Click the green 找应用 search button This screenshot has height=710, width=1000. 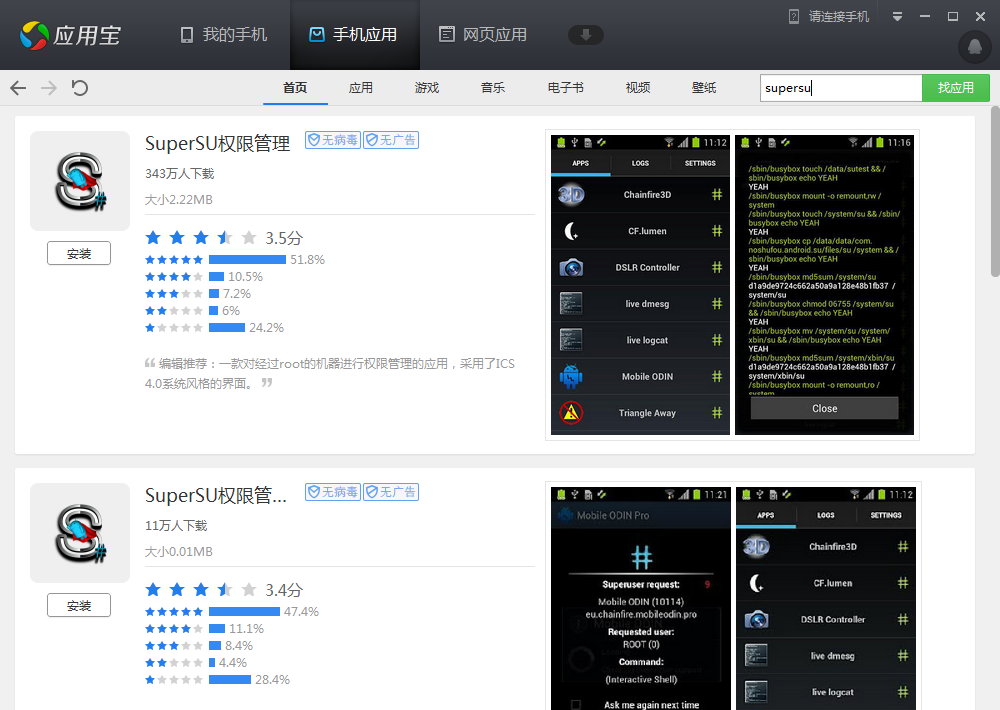coord(955,88)
